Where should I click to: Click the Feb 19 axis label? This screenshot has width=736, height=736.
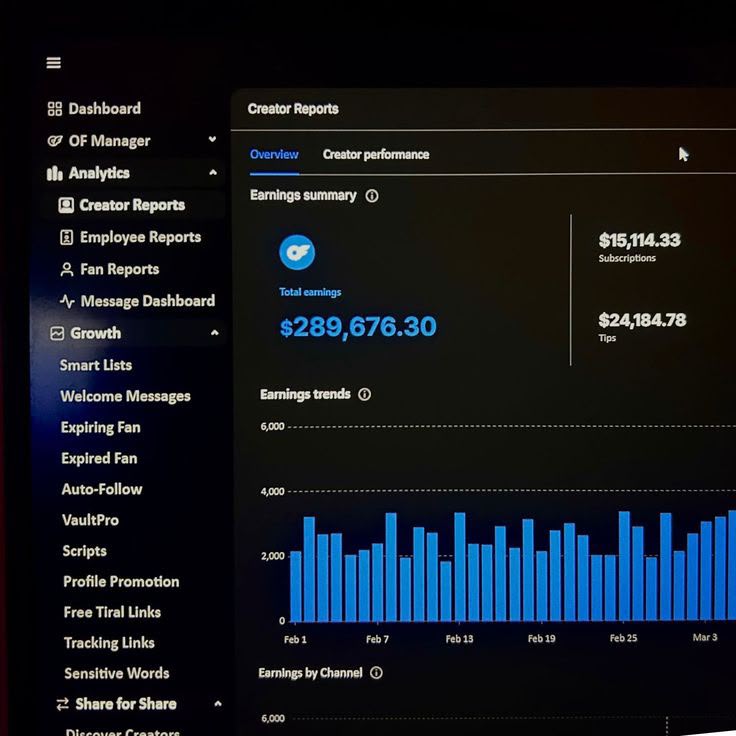[x=541, y=638]
